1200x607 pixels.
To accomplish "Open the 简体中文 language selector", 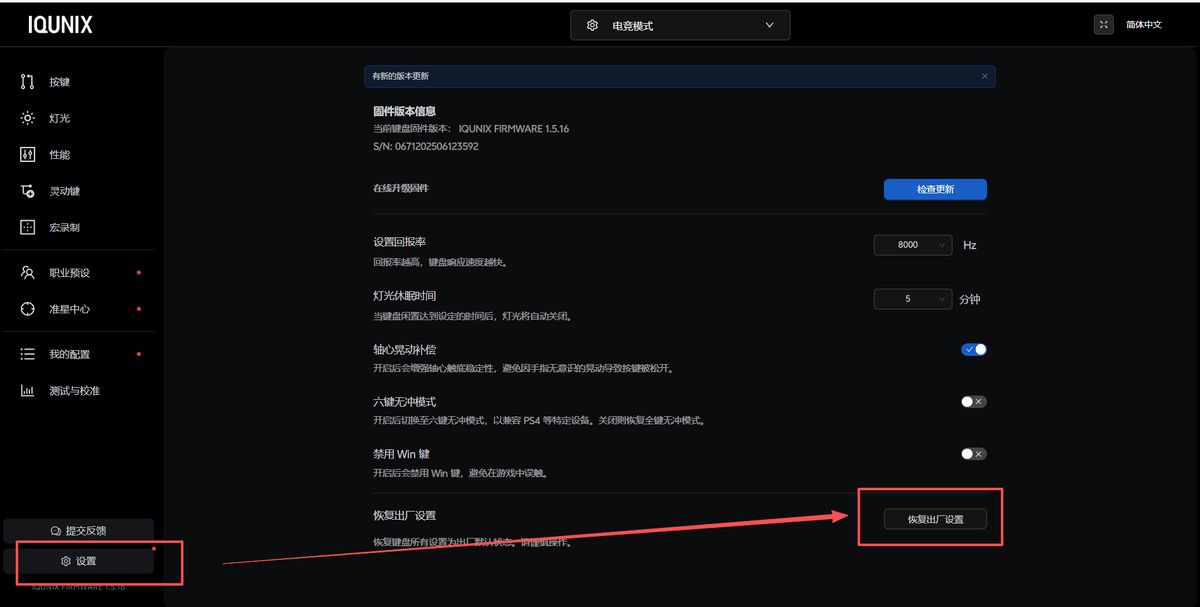I will click(x=1144, y=25).
